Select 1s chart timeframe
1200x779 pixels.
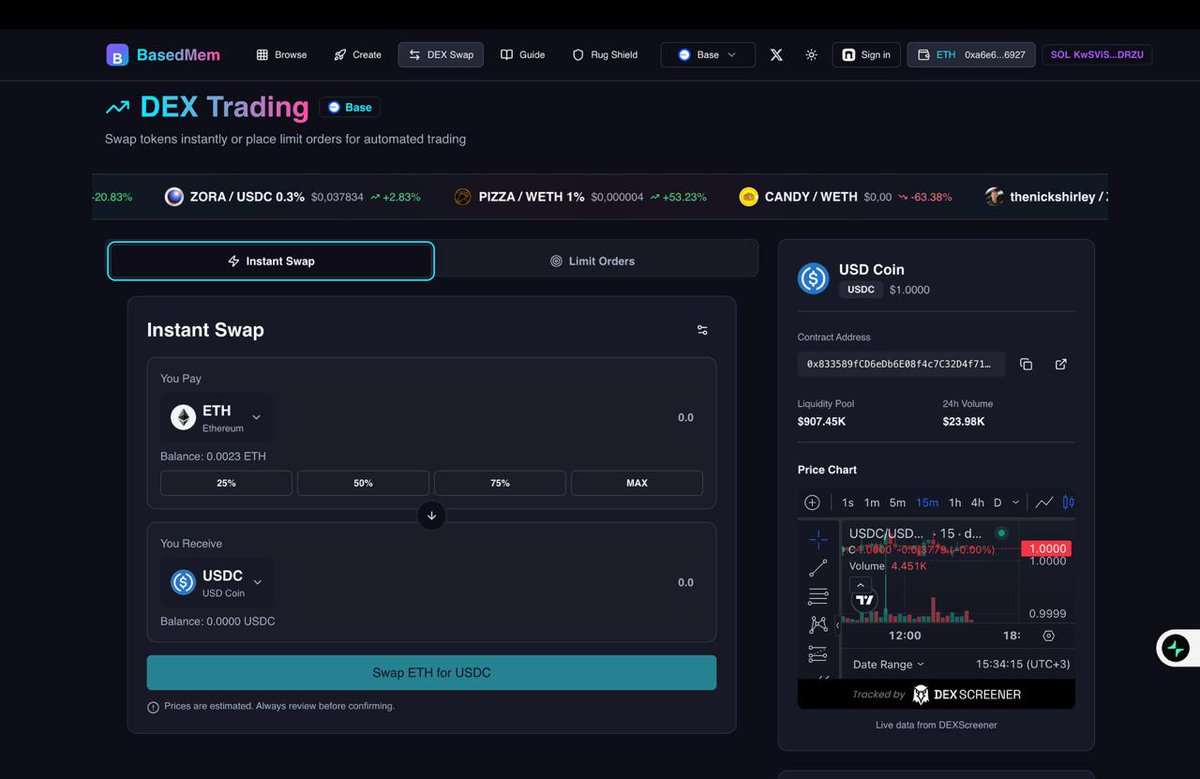tap(848, 502)
